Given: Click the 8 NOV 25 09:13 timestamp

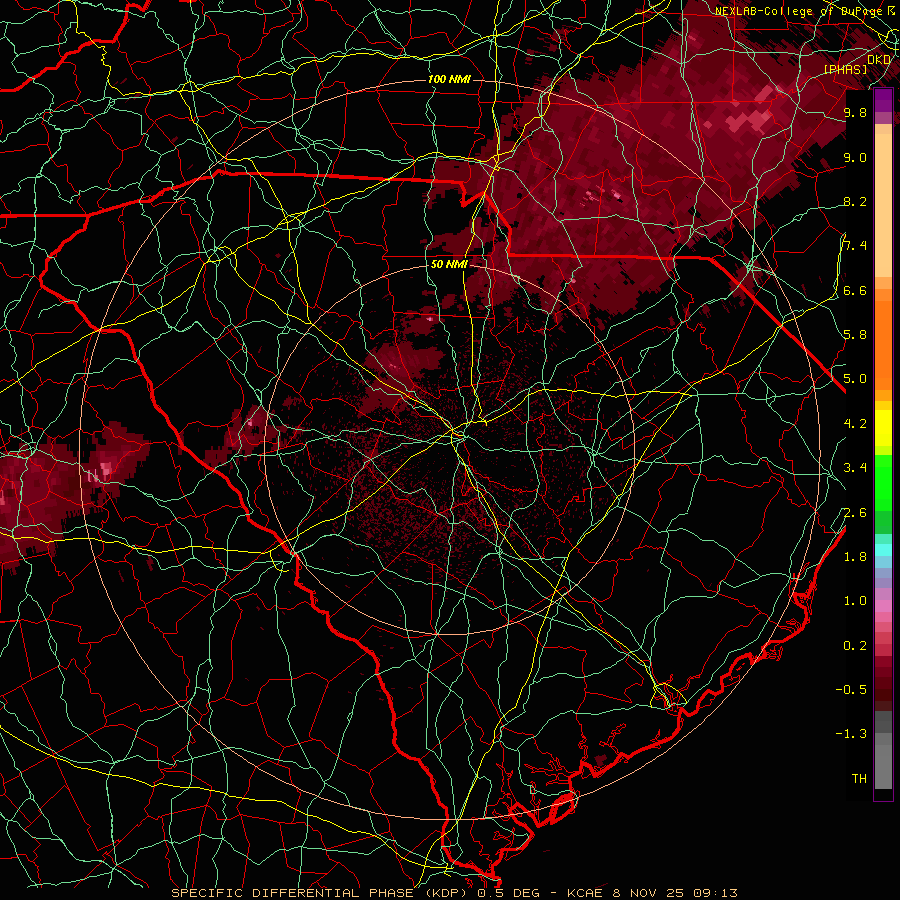Looking at the screenshot, I should tap(674, 893).
